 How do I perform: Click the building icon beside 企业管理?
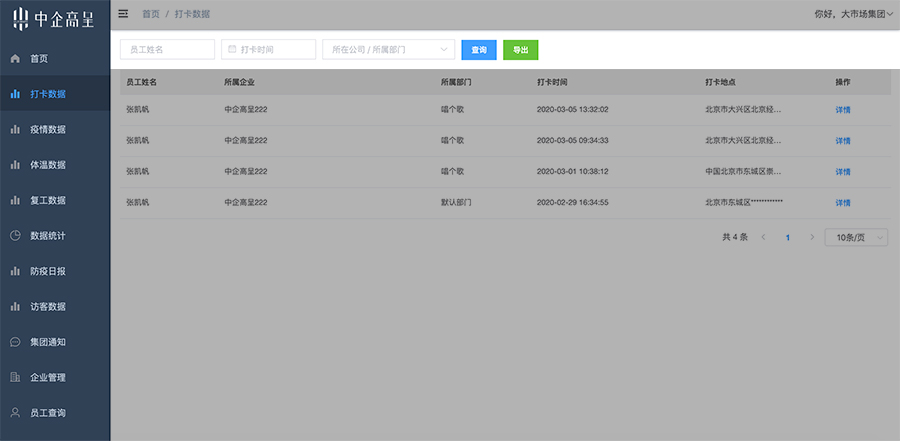(15, 378)
